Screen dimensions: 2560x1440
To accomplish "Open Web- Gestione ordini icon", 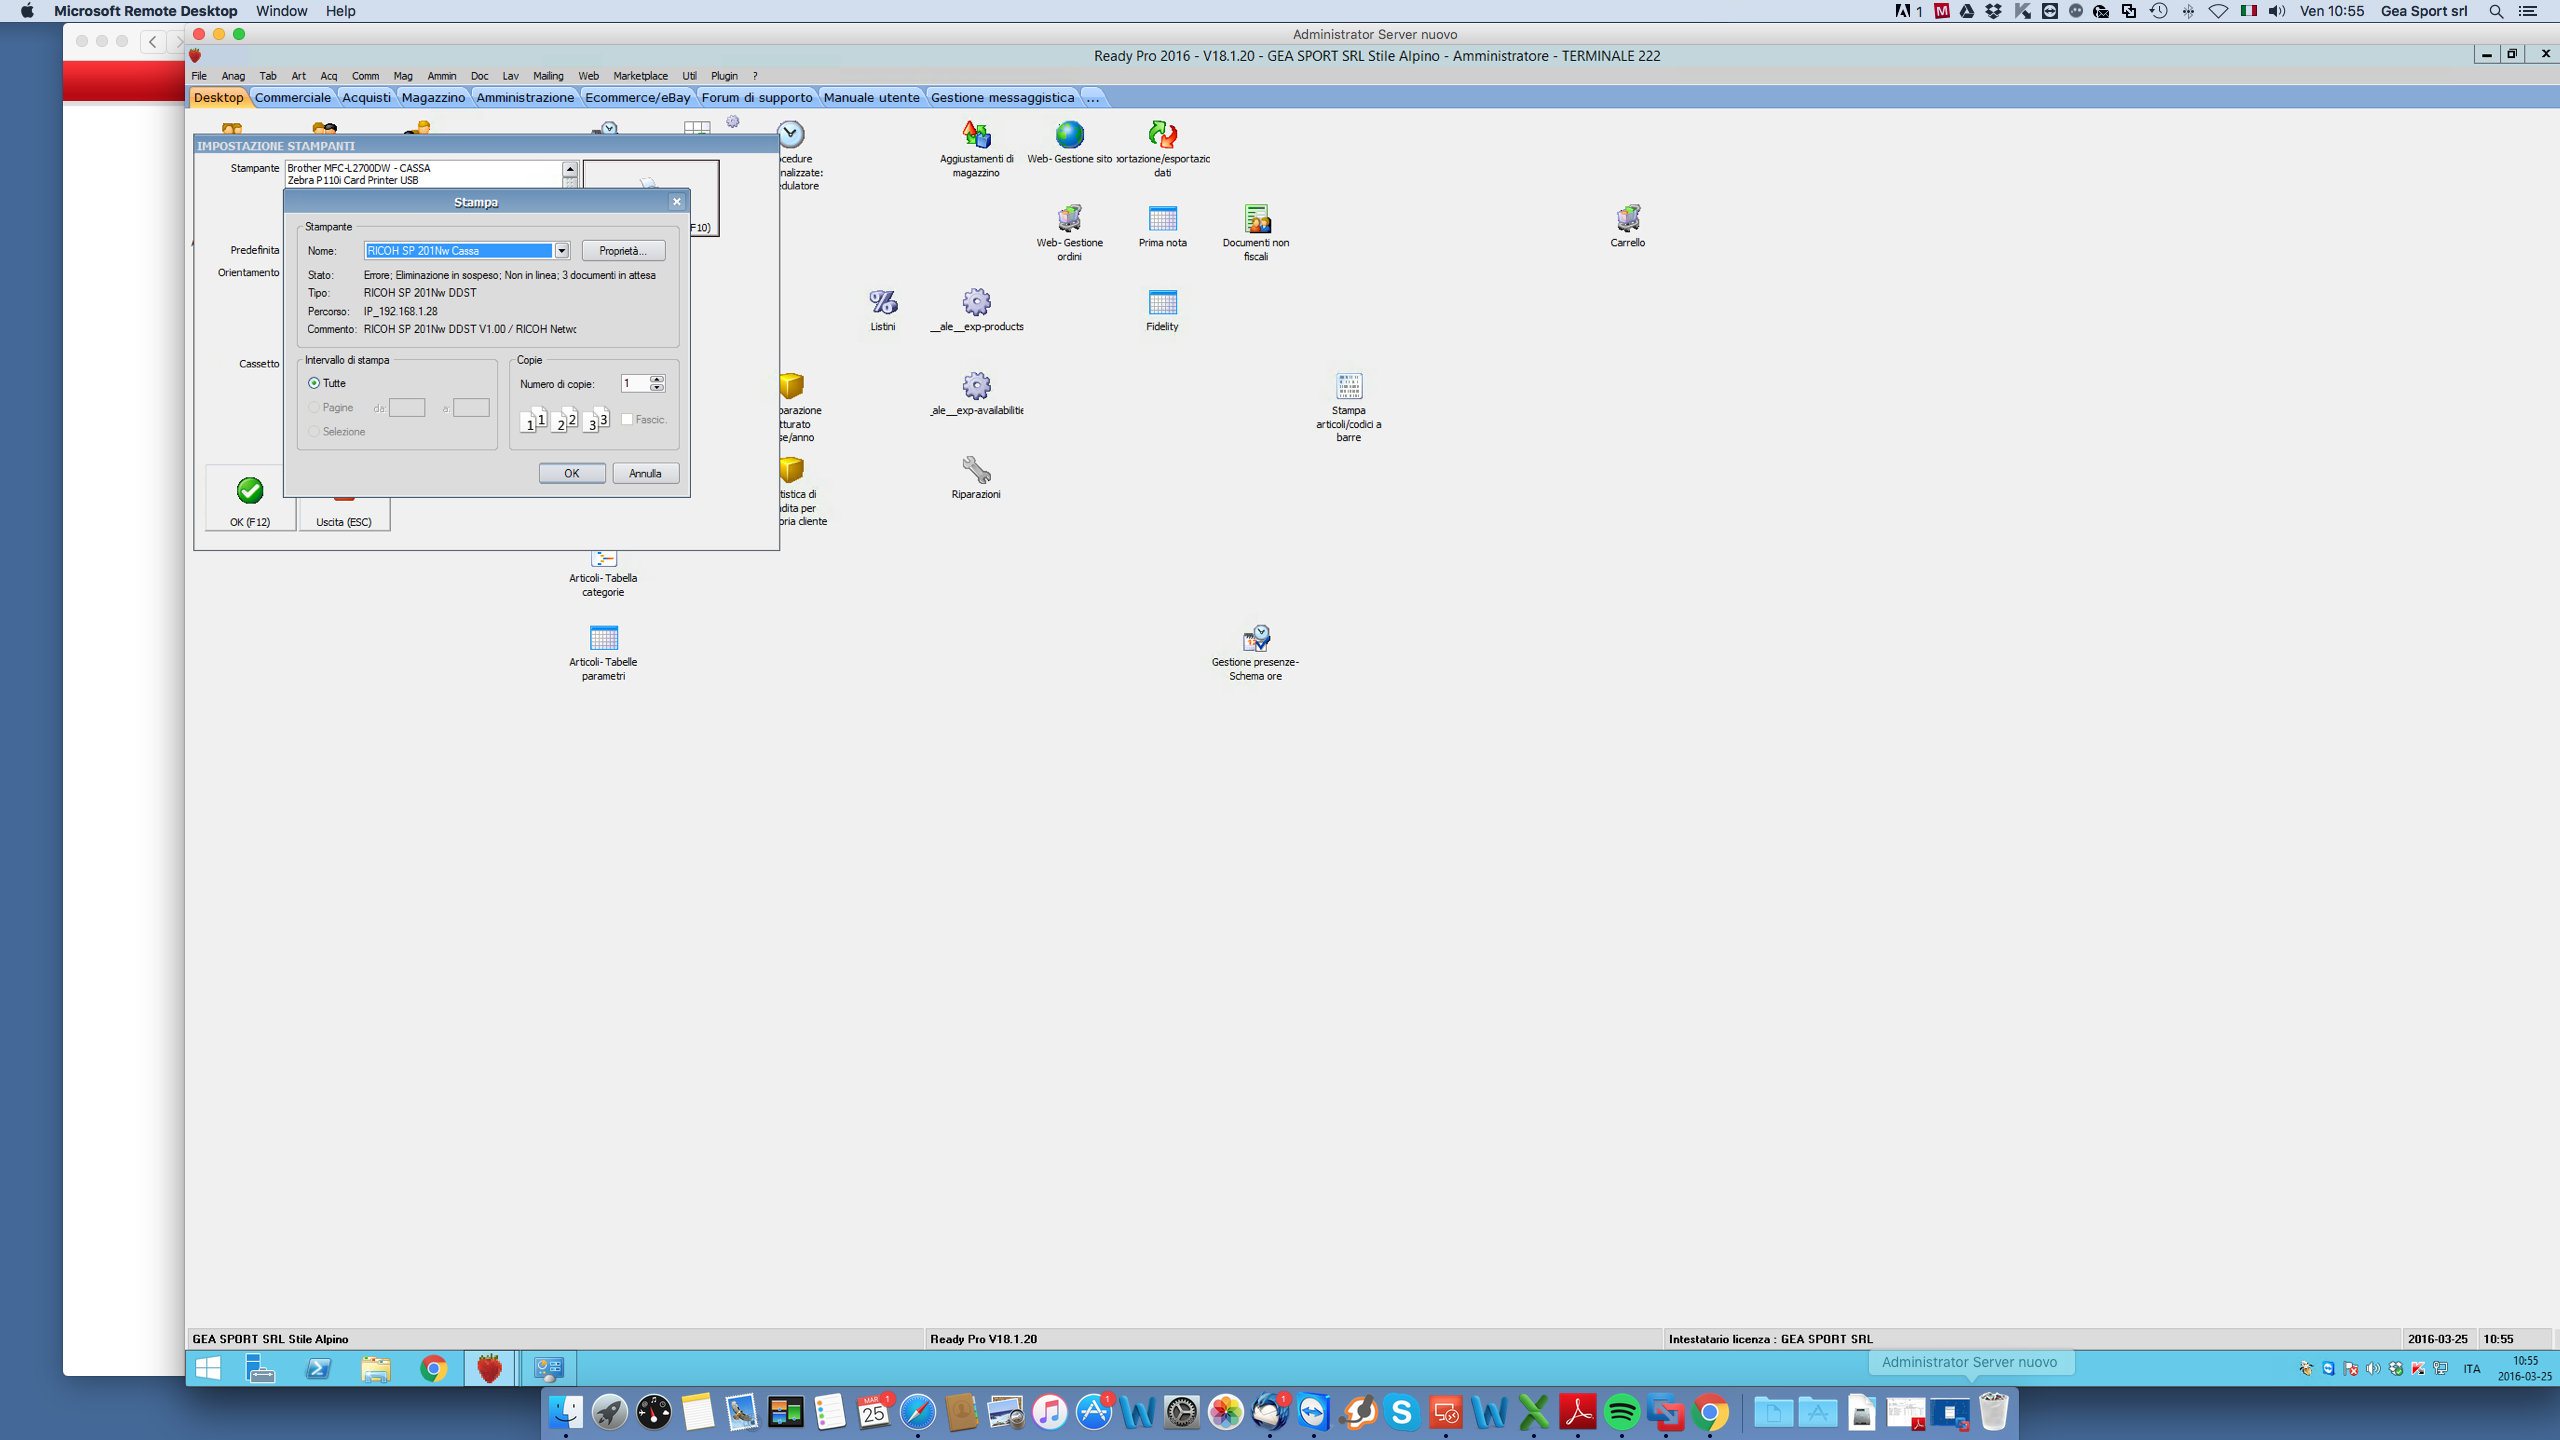I will pyautogui.click(x=1069, y=218).
